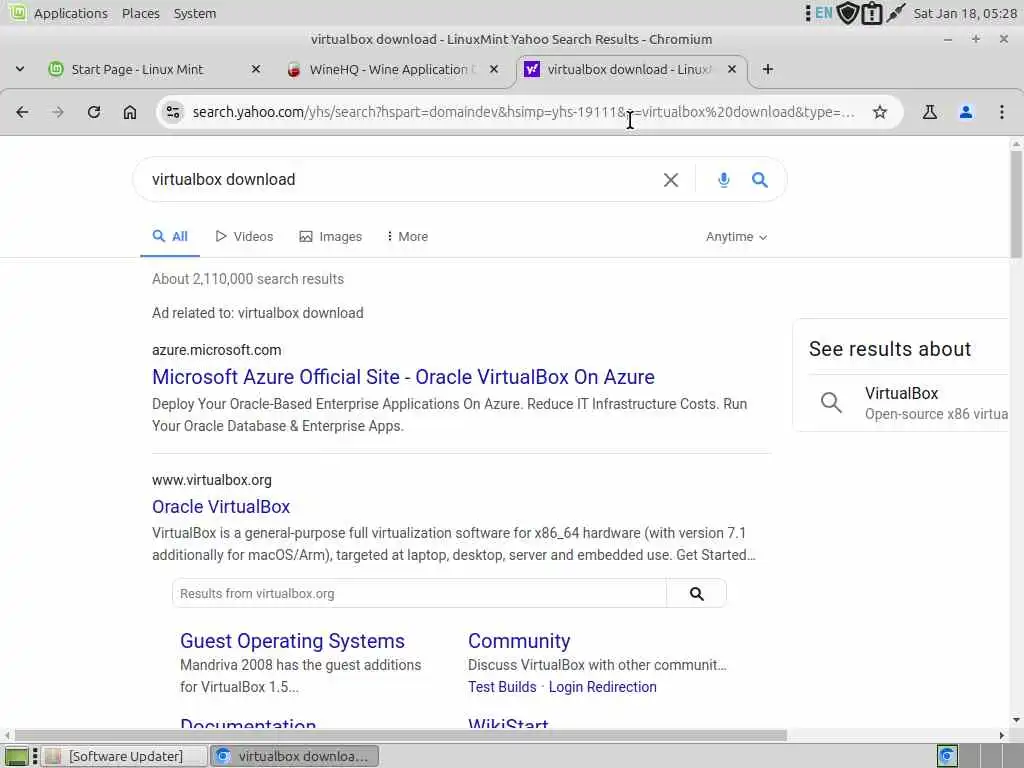Viewport: 1024px width, 768px height.
Task: Switch to Images results
Action: (x=330, y=236)
